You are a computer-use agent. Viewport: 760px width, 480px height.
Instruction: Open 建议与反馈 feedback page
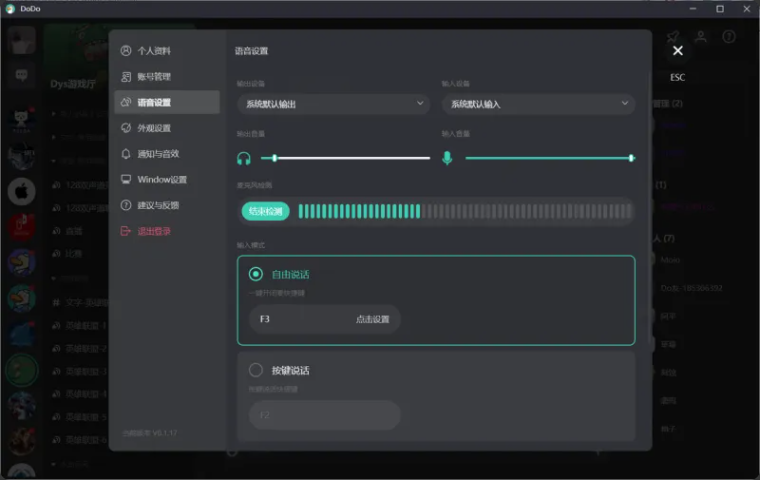tap(167, 205)
